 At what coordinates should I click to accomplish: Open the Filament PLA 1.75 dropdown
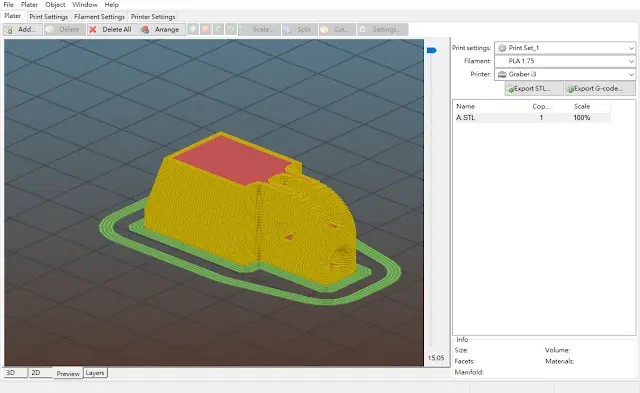coord(565,61)
